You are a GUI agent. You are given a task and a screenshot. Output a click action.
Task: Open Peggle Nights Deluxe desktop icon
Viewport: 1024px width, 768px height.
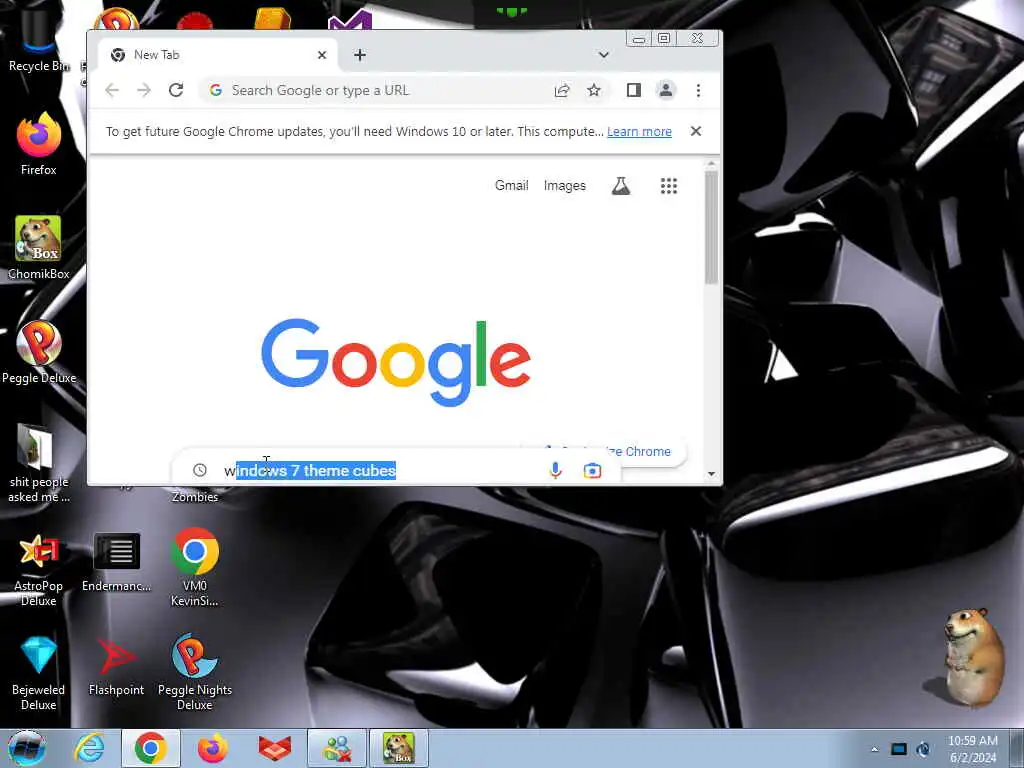[x=195, y=672]
